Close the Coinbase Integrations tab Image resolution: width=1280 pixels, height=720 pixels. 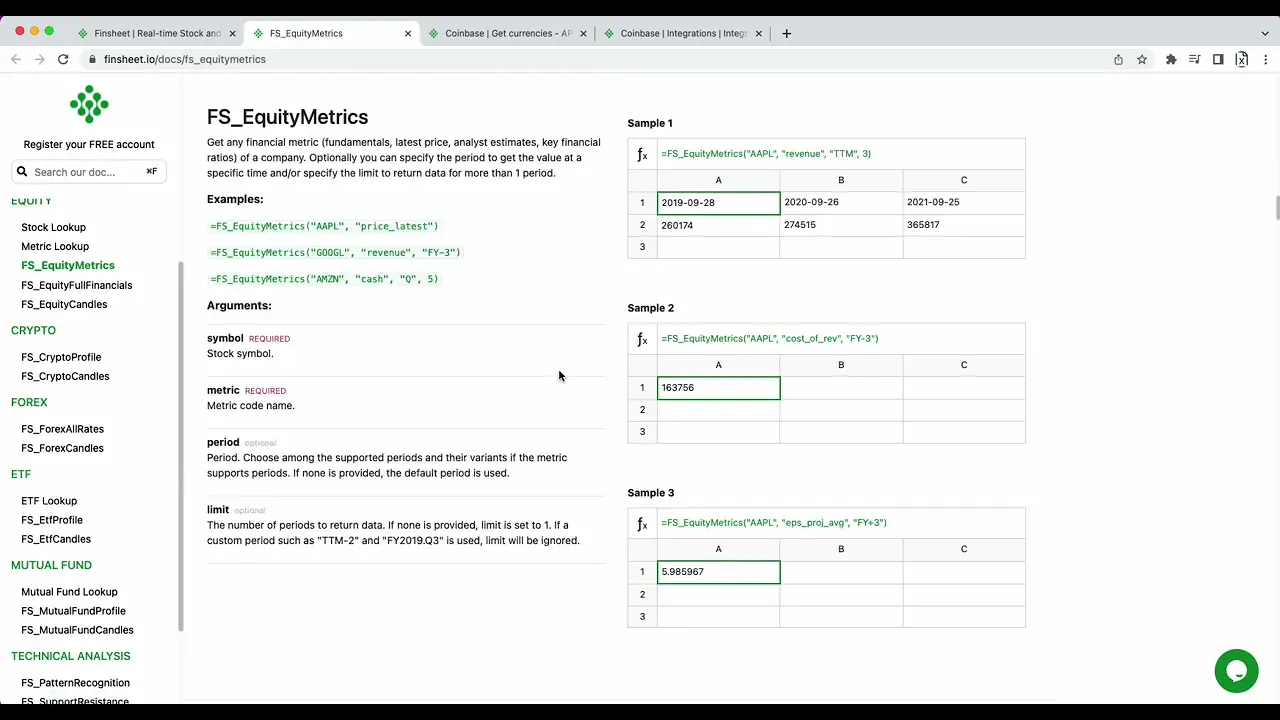click(x=759, y=33)
